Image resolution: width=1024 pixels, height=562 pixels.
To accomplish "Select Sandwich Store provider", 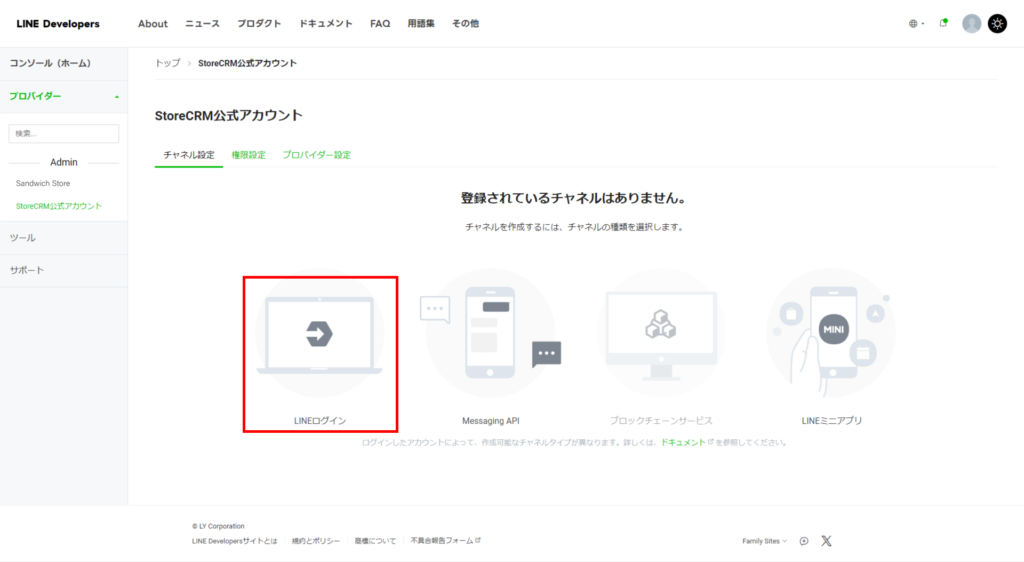I will [43, 183].
